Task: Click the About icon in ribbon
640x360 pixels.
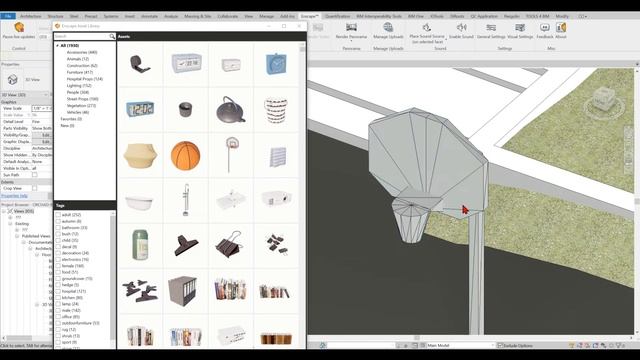Action: tap(561, 27)
